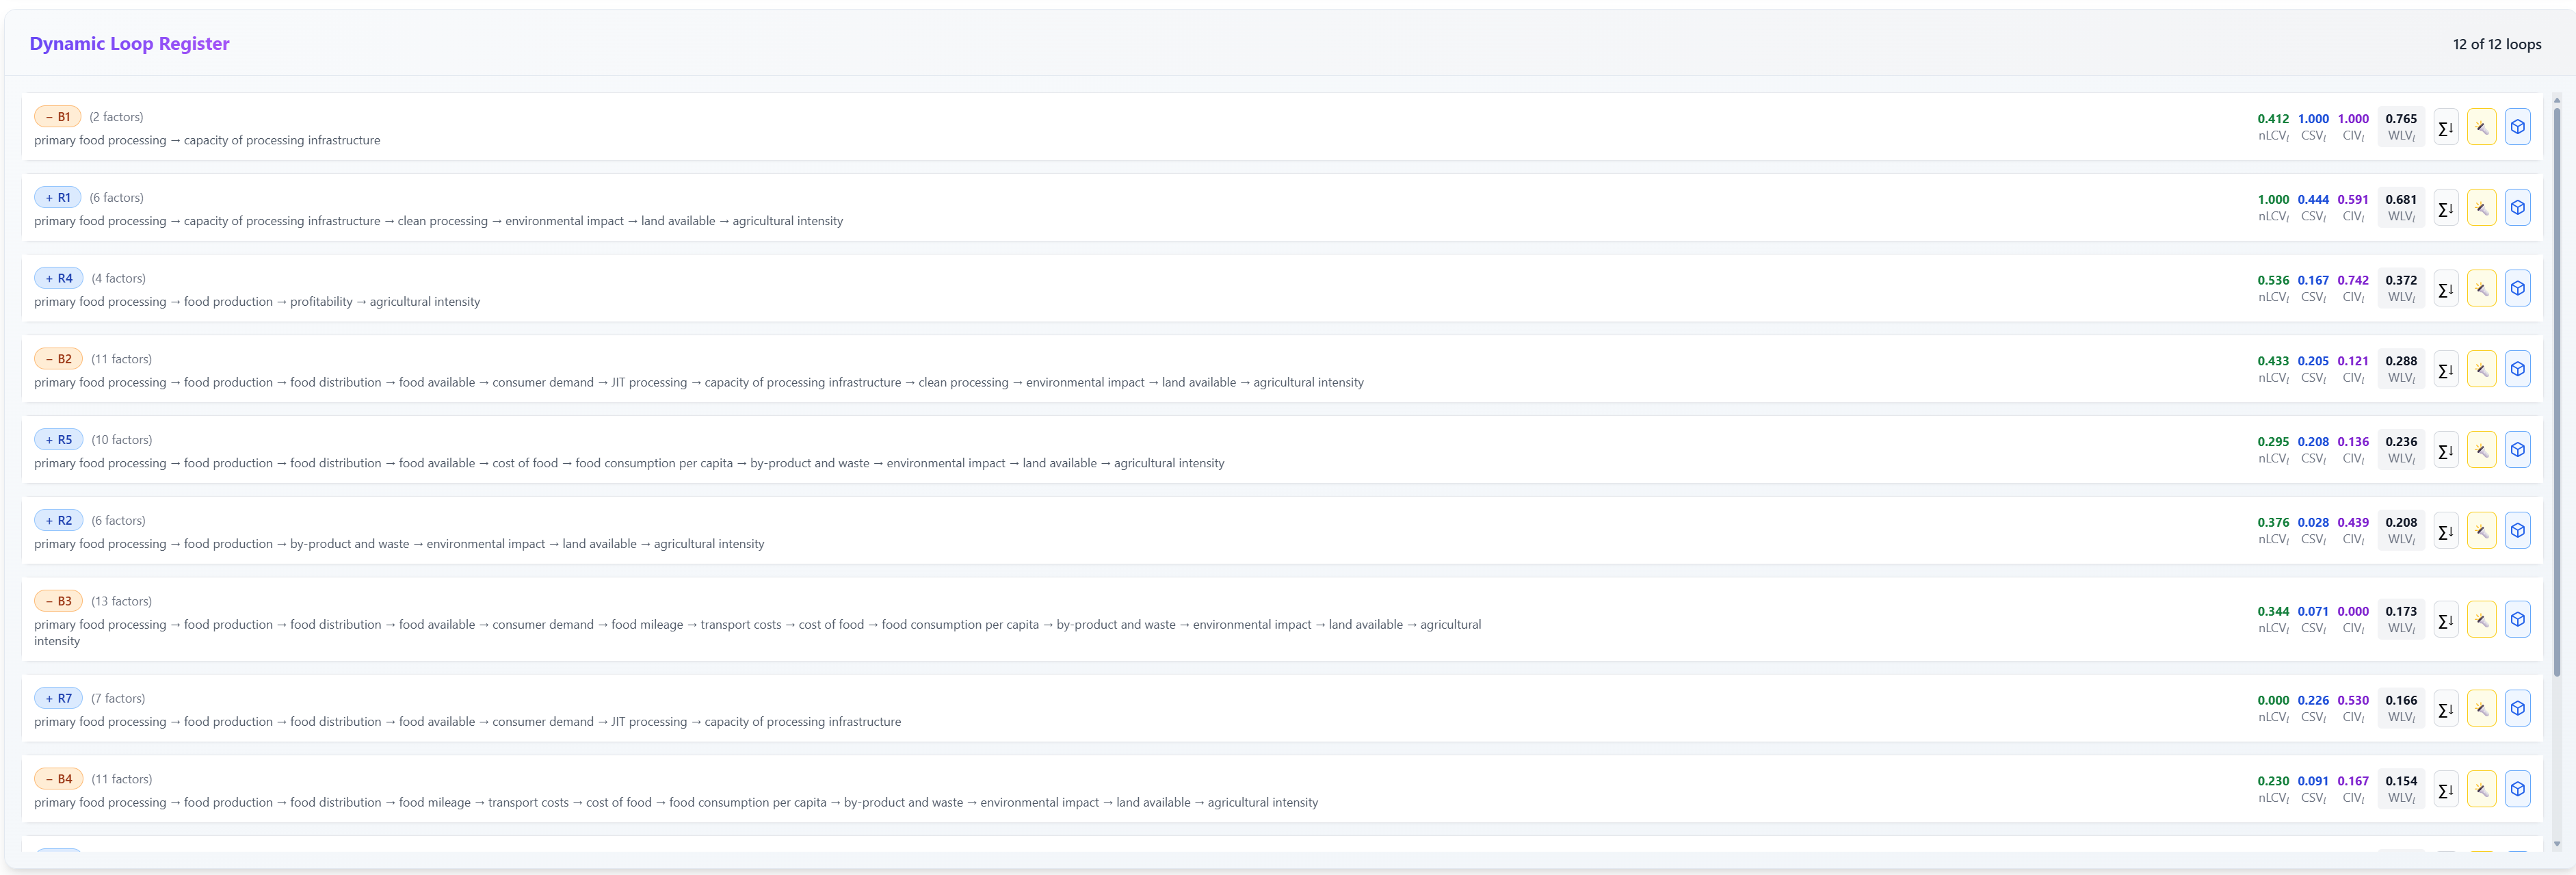Select the B1 balancing loop badge
Viewport: 2576px width, 875px height.
58,117
